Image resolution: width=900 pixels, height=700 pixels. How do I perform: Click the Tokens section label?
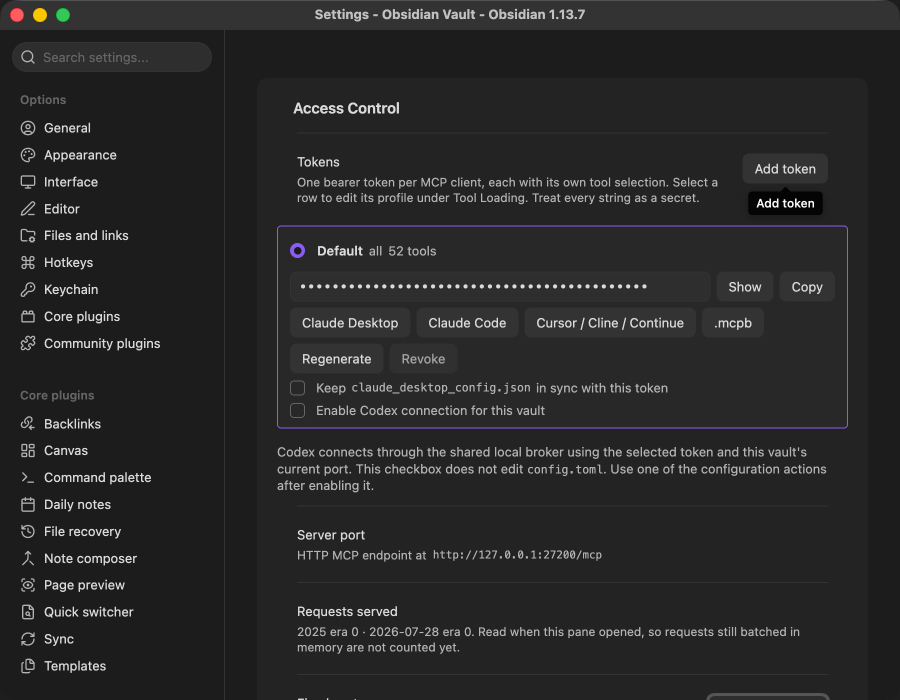point(318,162)
